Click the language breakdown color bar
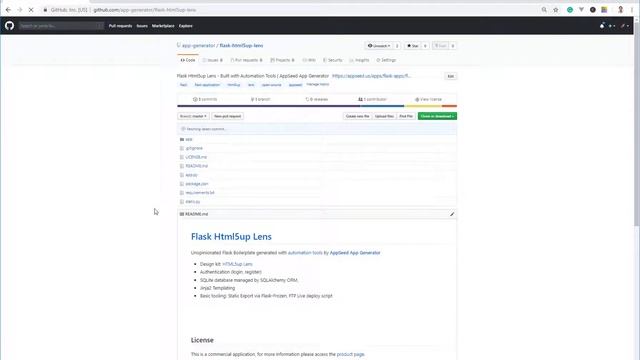This screenshot has width=640, height=360. coord(317,106)
